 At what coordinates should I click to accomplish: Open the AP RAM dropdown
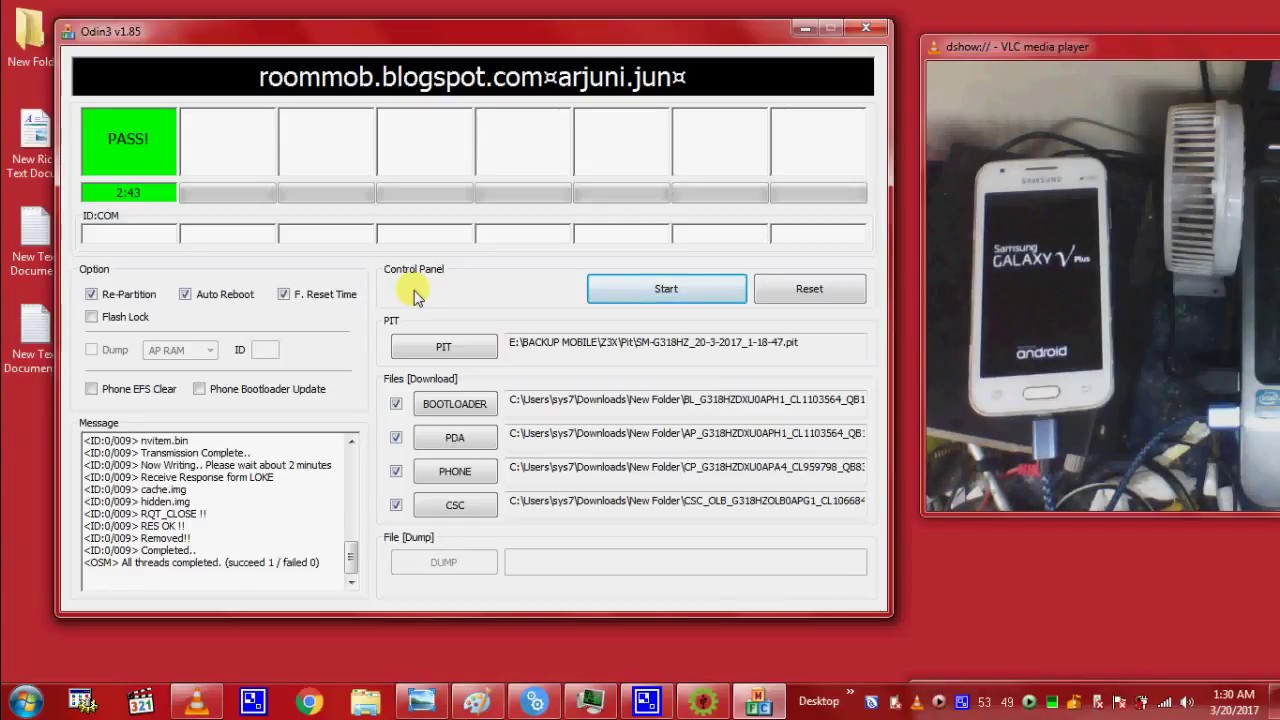click(180, 350)
